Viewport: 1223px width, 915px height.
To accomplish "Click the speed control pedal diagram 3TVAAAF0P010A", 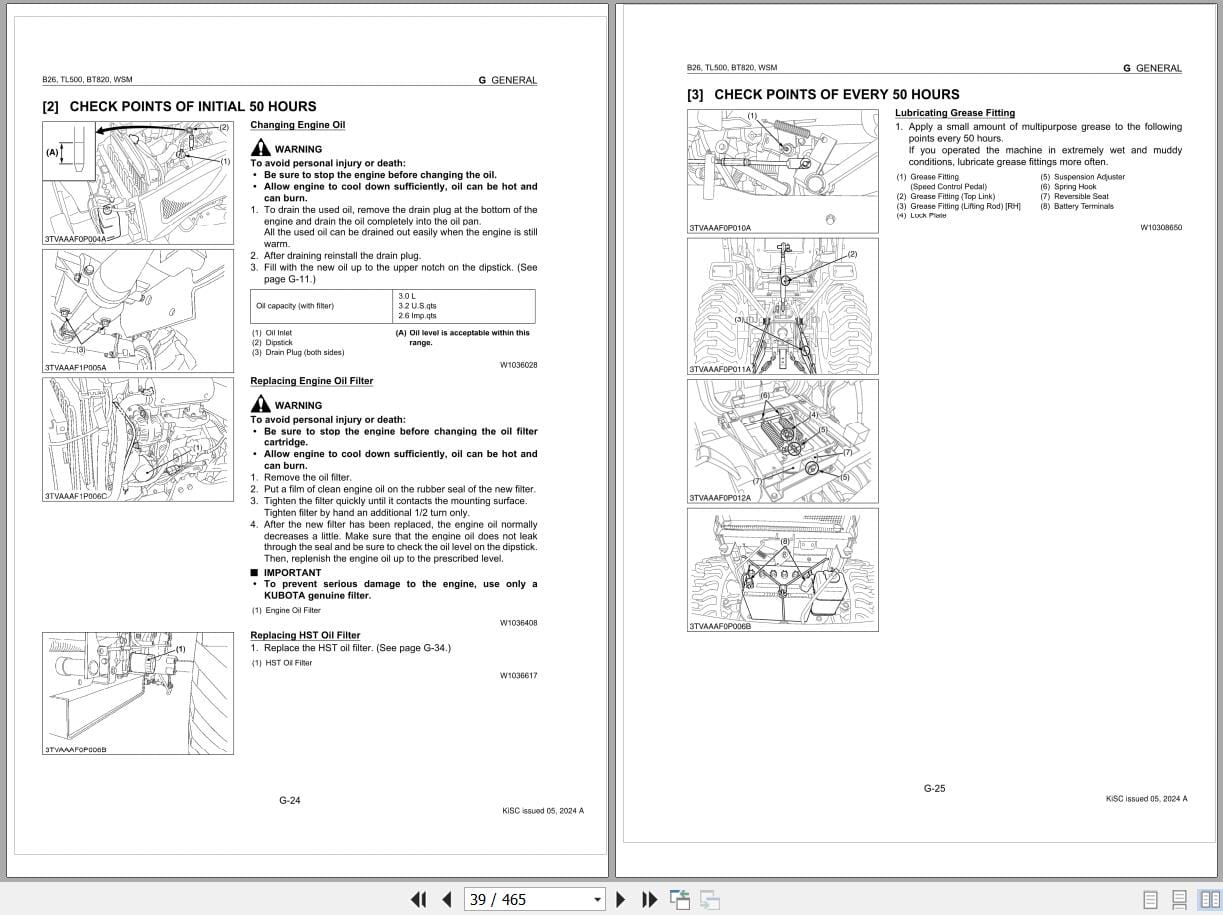I will (x=783, y=171).
